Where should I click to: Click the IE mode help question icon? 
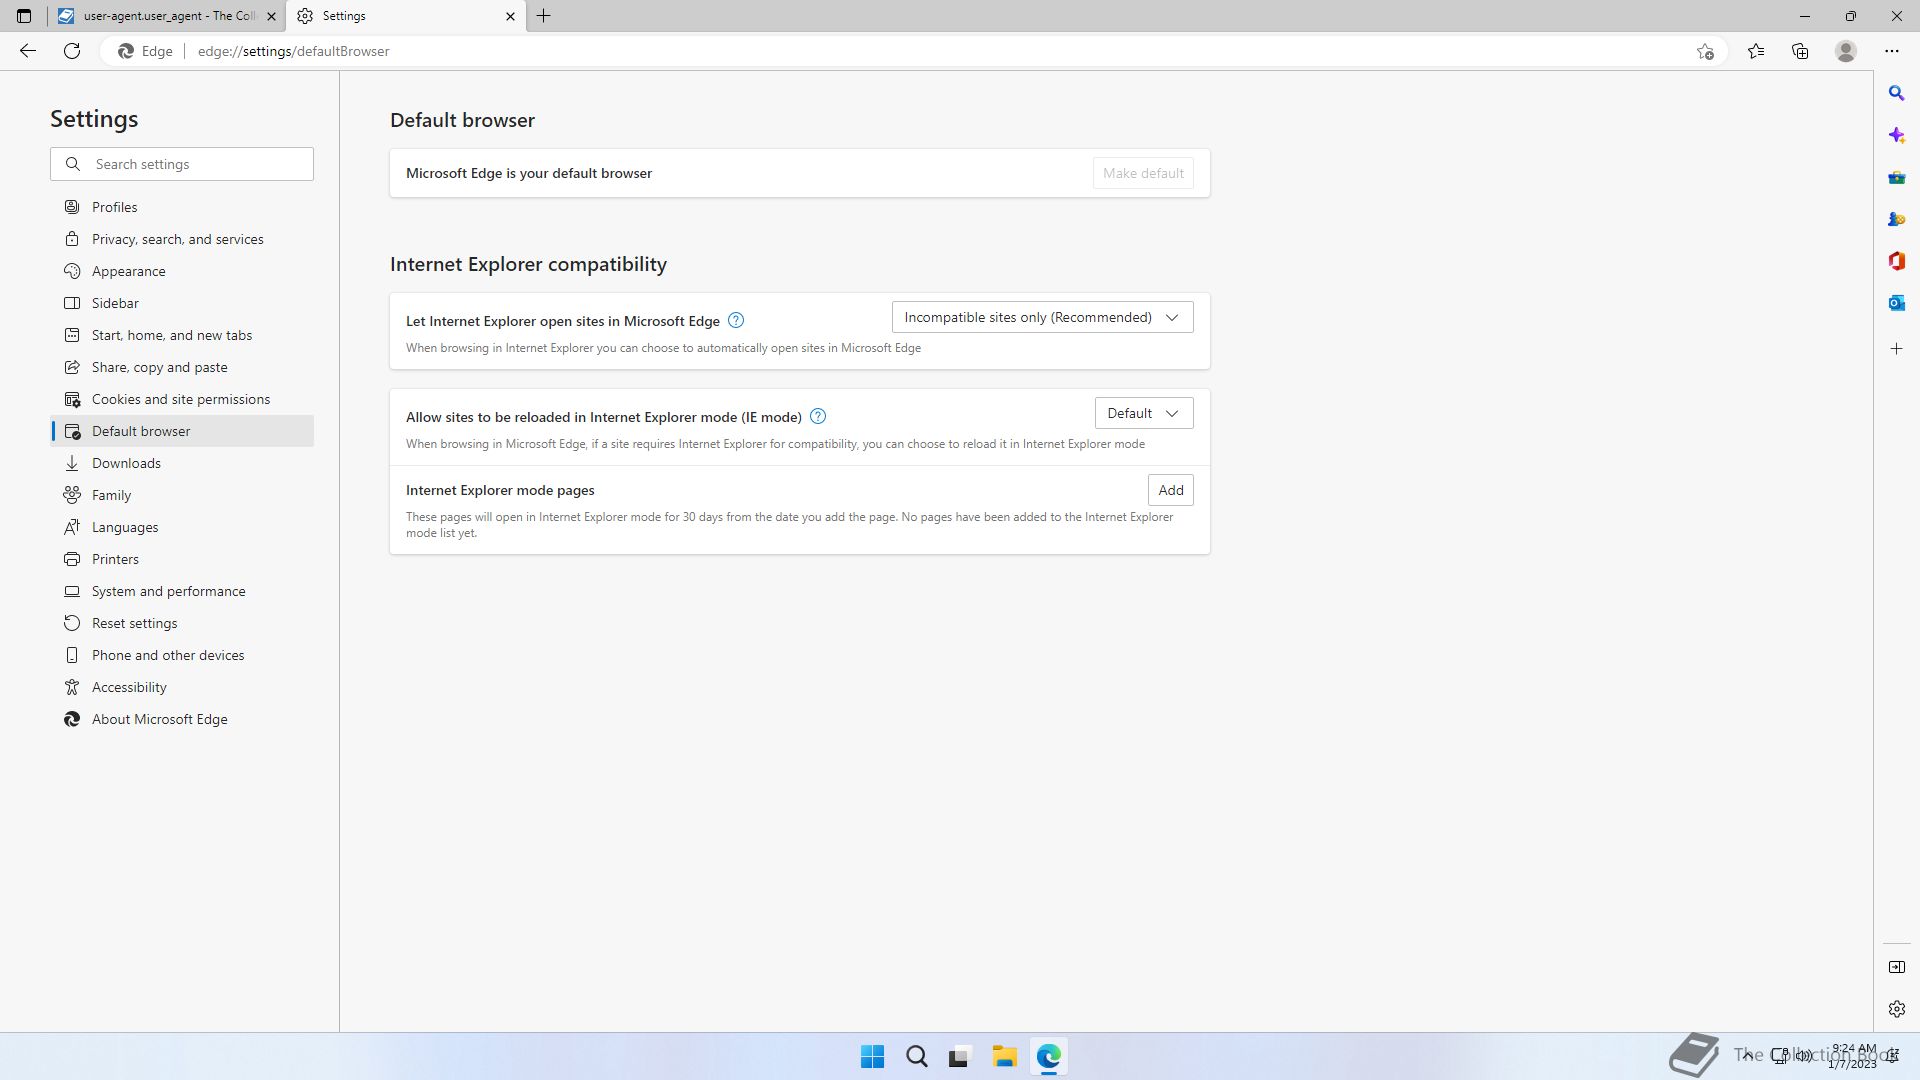817,416
